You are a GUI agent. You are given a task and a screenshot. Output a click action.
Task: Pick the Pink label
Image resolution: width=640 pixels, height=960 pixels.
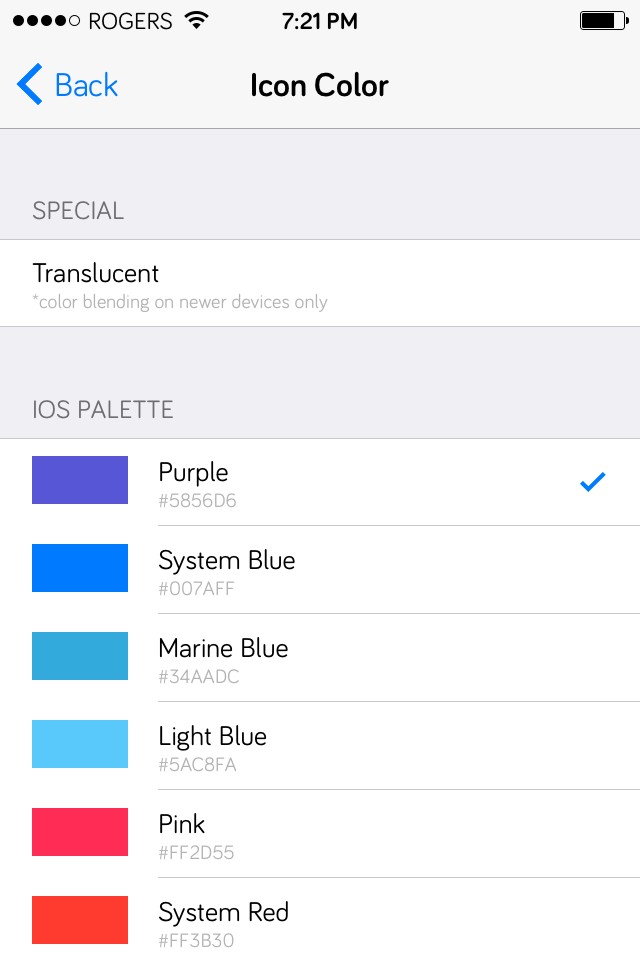coord(182,825)
